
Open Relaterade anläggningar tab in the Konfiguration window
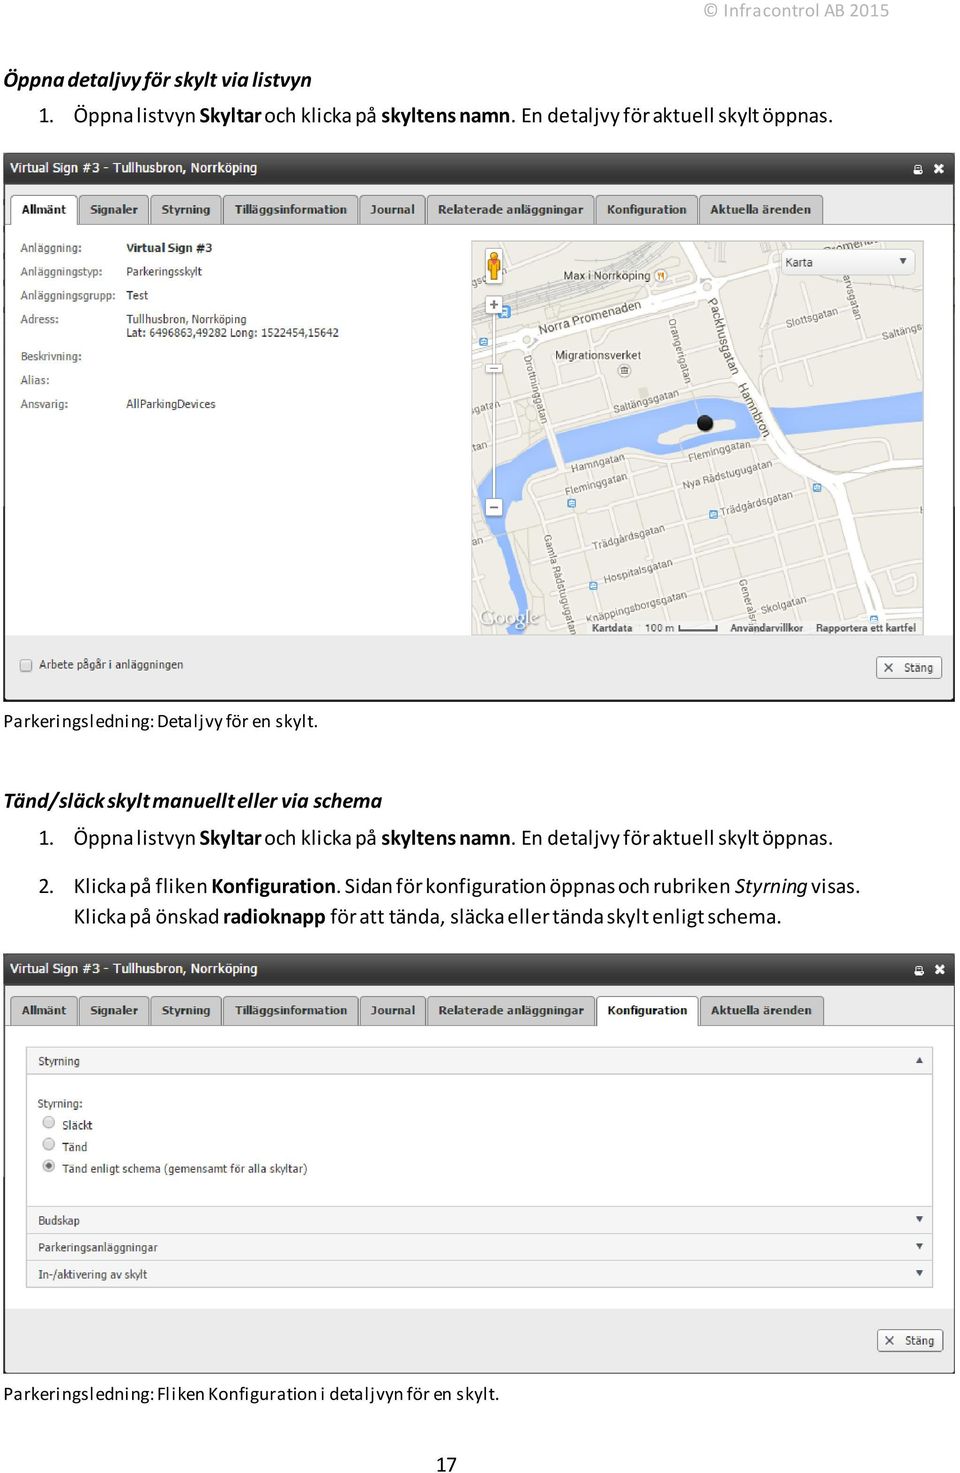511,1011
